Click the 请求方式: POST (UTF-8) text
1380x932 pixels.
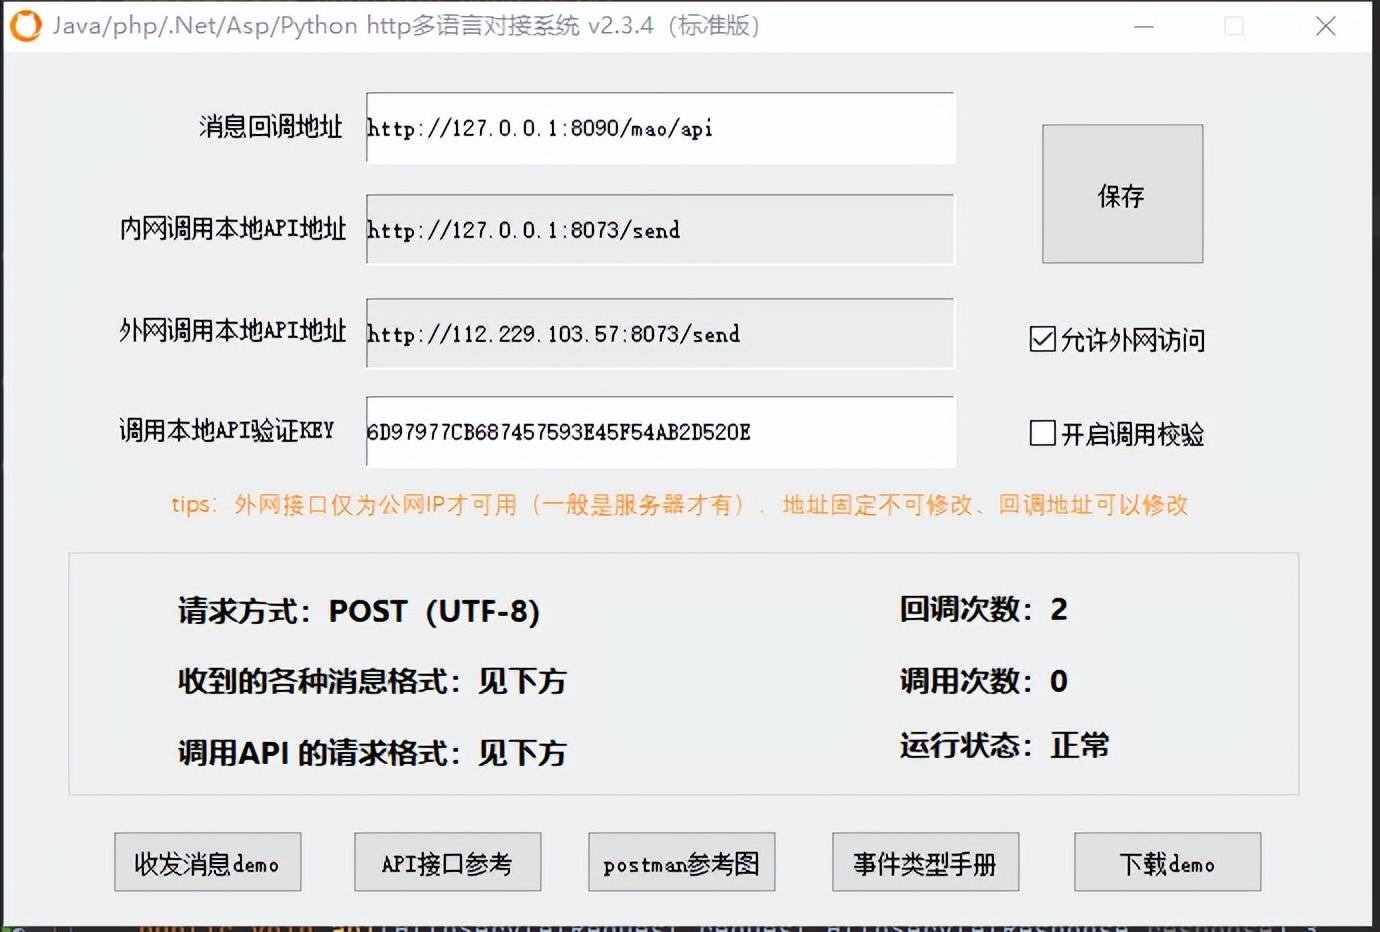point(359,611)
